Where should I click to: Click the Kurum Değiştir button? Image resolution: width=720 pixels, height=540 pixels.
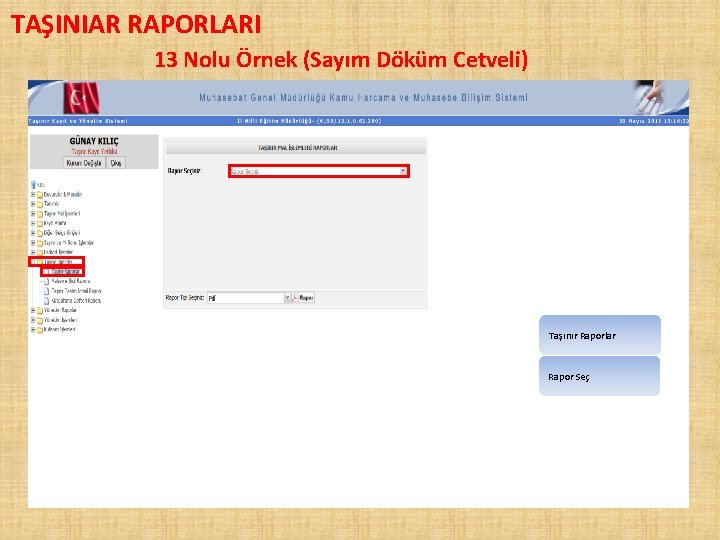[x=84, y=163]
